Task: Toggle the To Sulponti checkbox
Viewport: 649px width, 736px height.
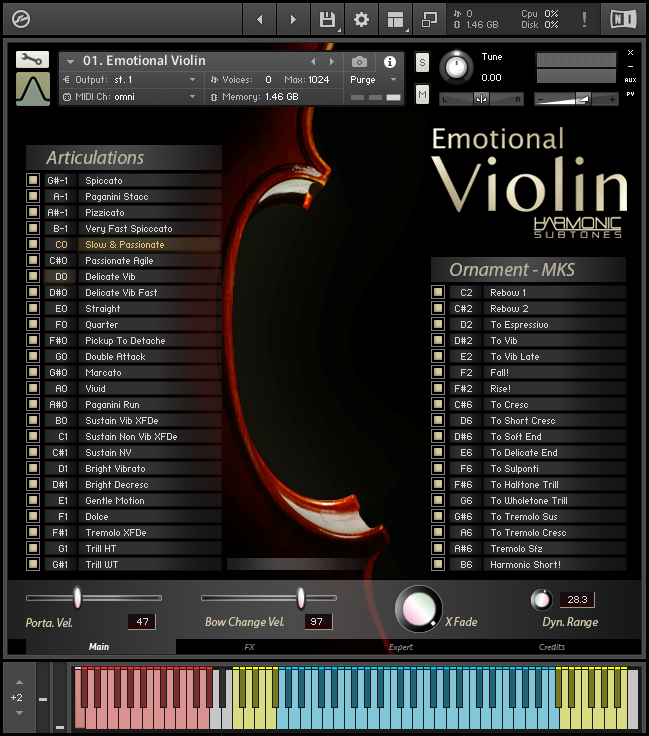Action: [x=438, y=468]
